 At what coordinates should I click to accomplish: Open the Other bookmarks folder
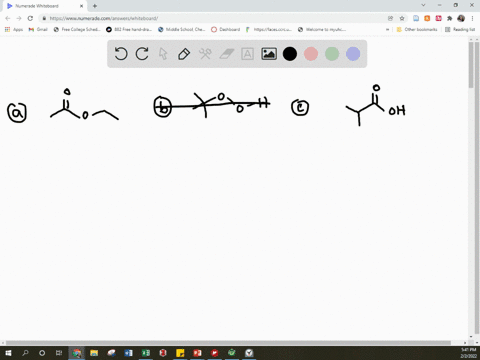tap(417, 29)
